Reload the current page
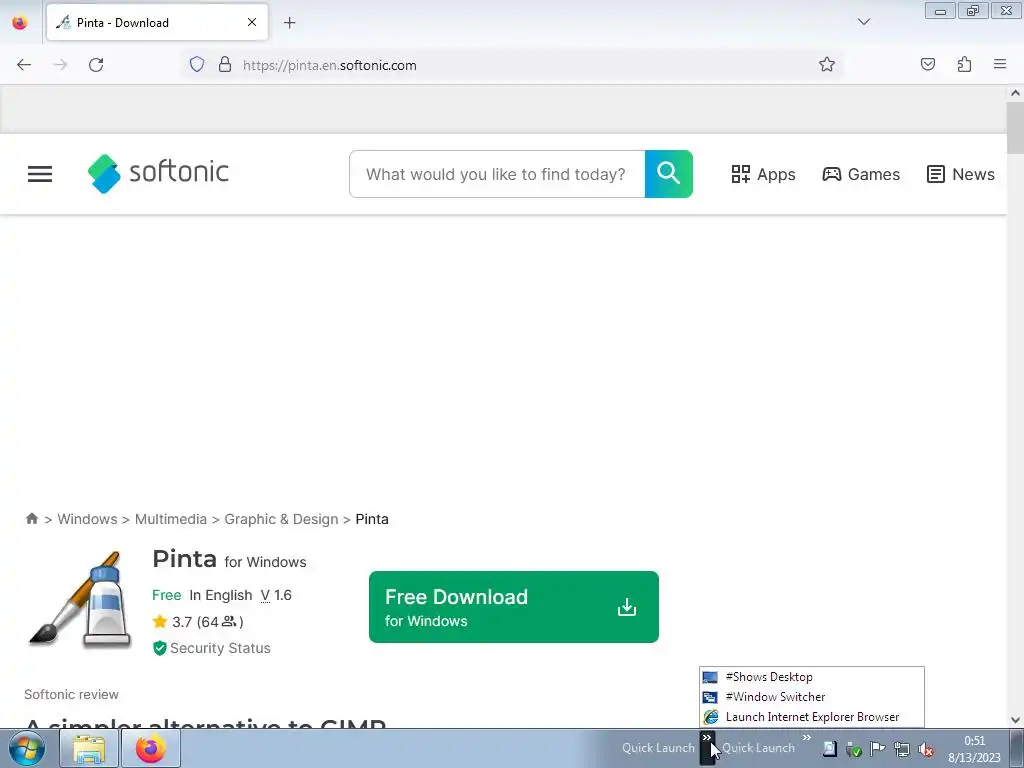 coord(96,65)
